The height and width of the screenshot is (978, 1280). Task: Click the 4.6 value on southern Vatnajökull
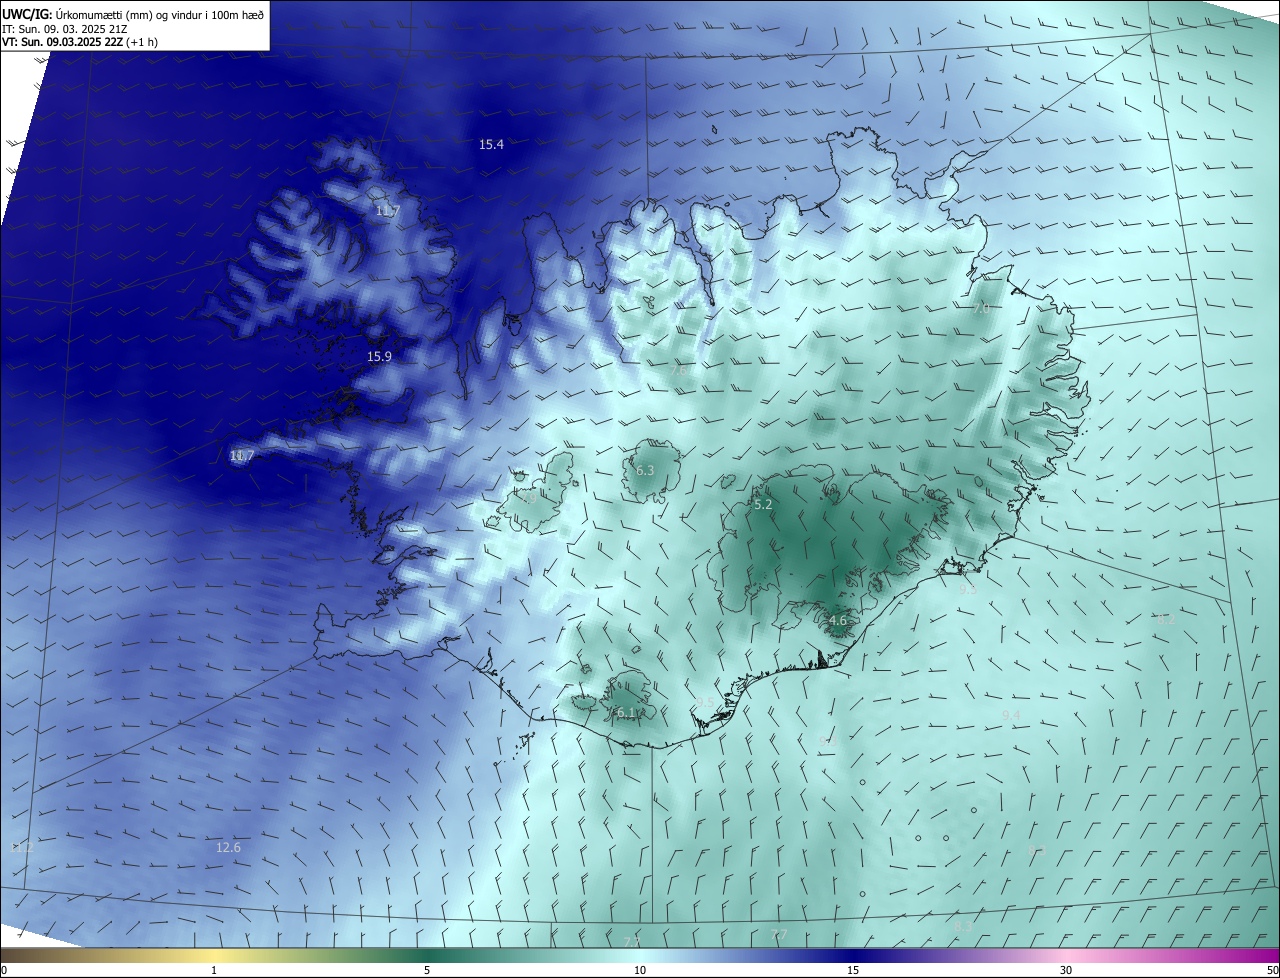tap(838, 621)
